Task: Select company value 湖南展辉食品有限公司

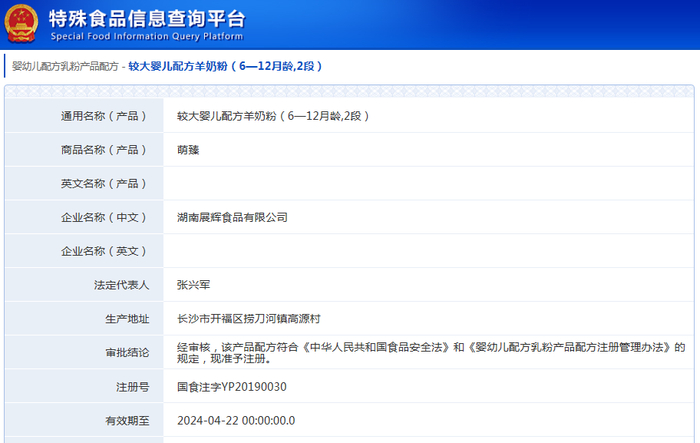Action: pos(232,217)
